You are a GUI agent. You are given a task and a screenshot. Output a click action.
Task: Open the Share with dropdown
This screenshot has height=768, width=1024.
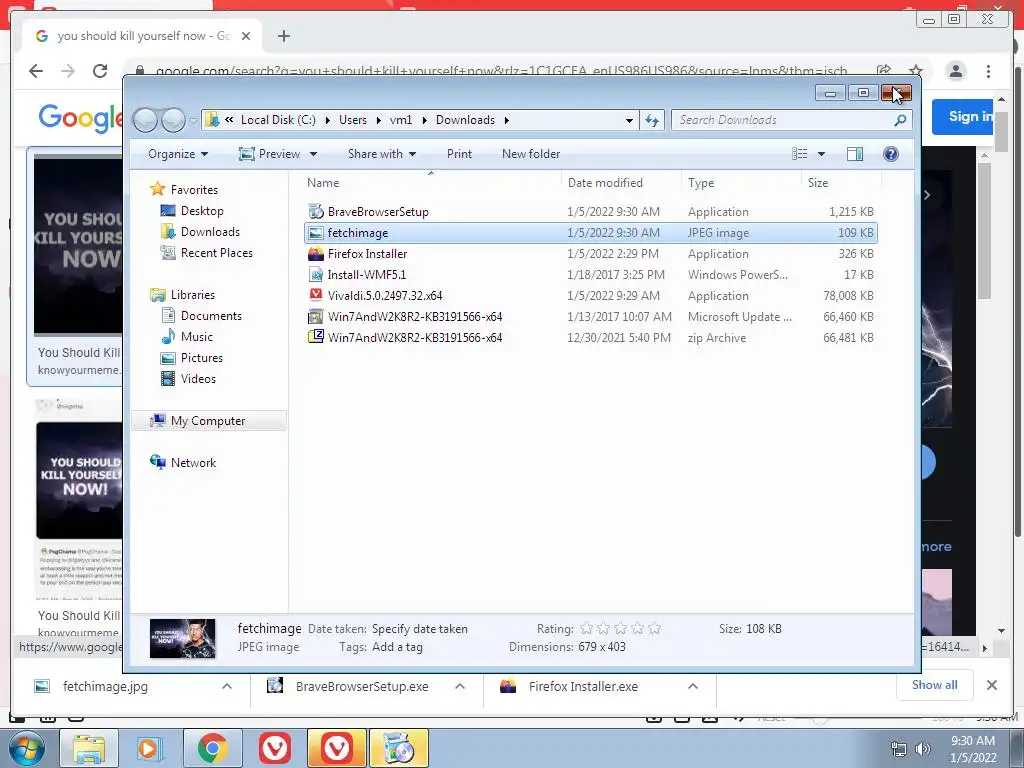click(381, 154)
